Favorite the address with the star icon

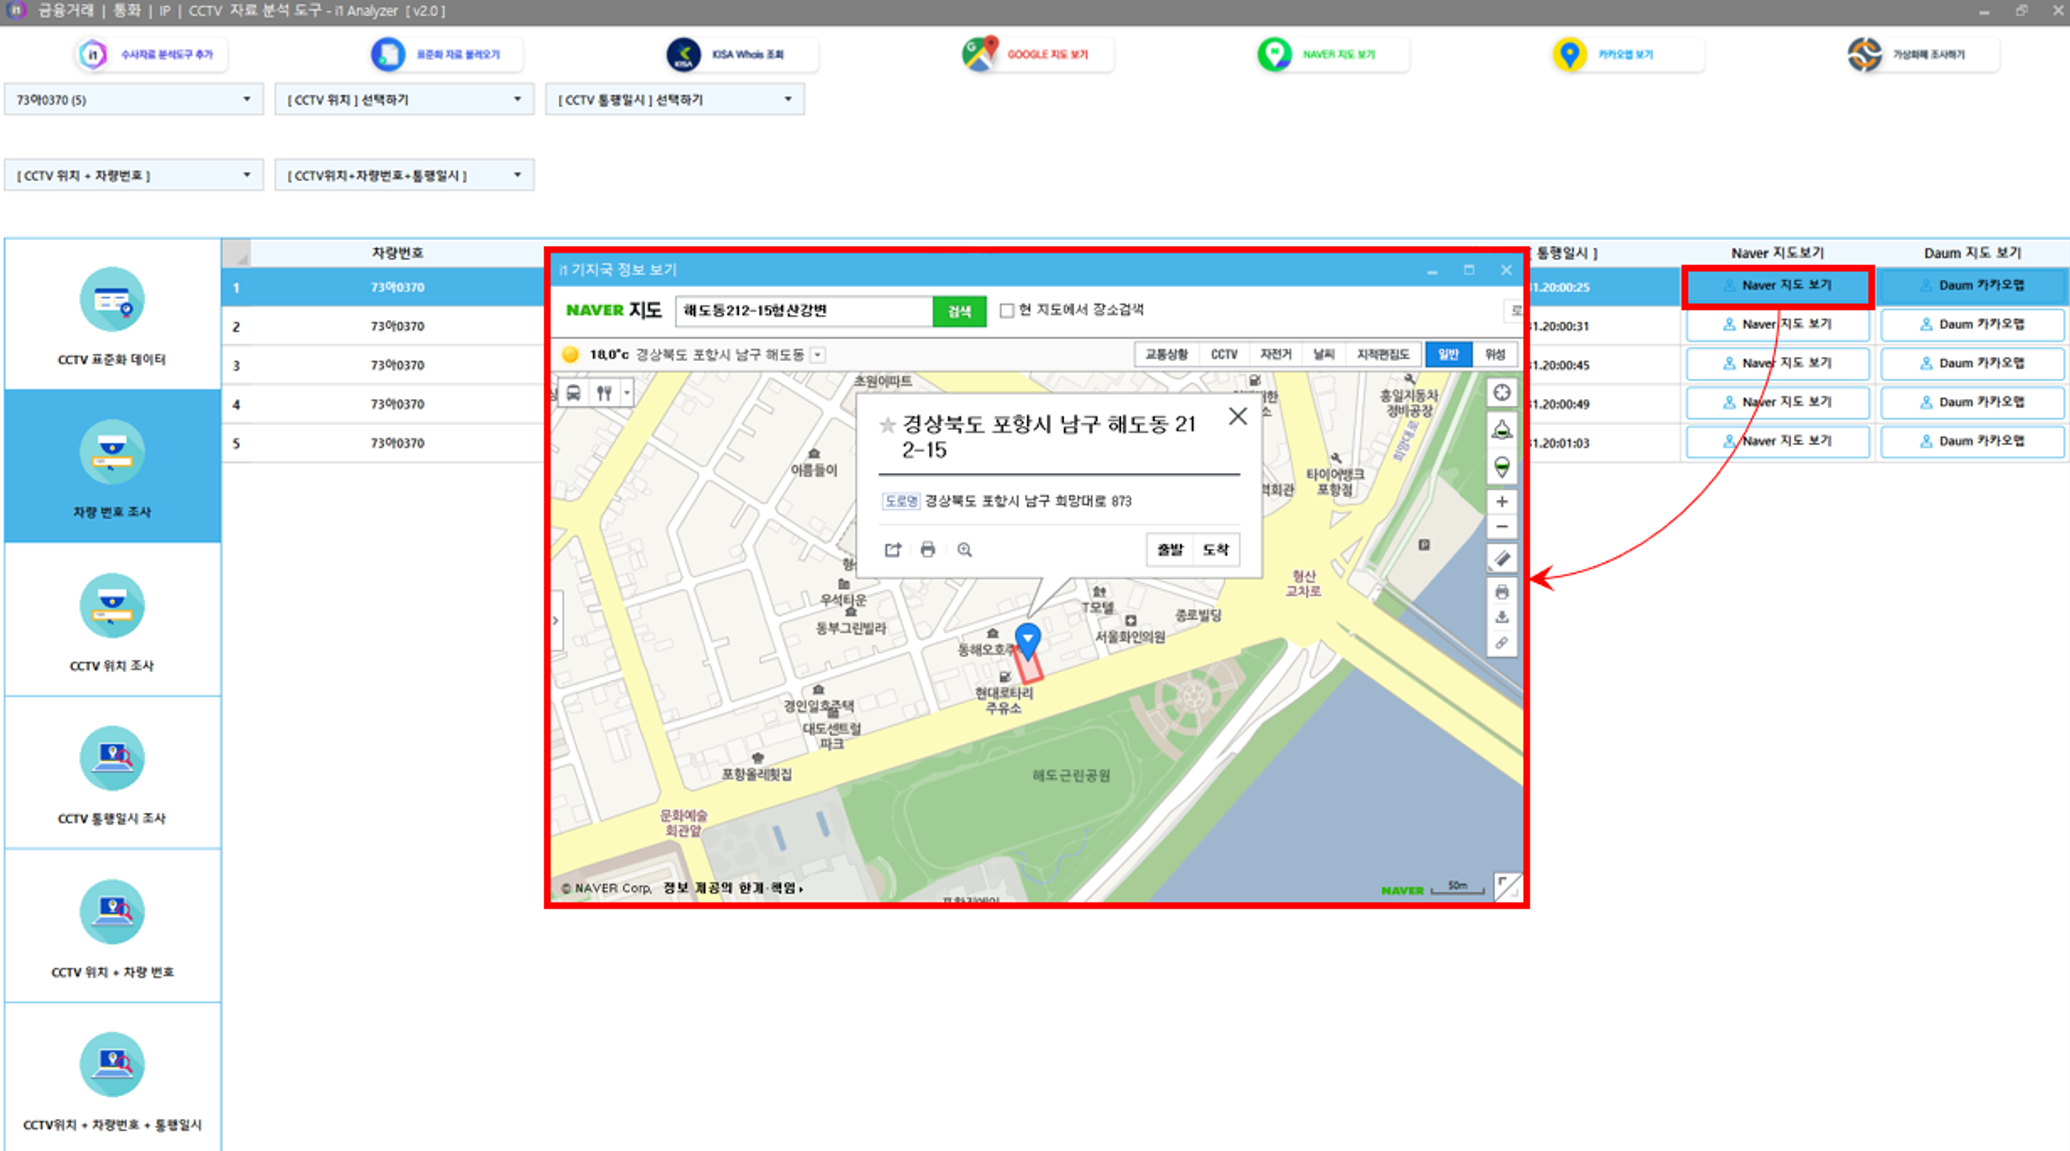[887, 425]
